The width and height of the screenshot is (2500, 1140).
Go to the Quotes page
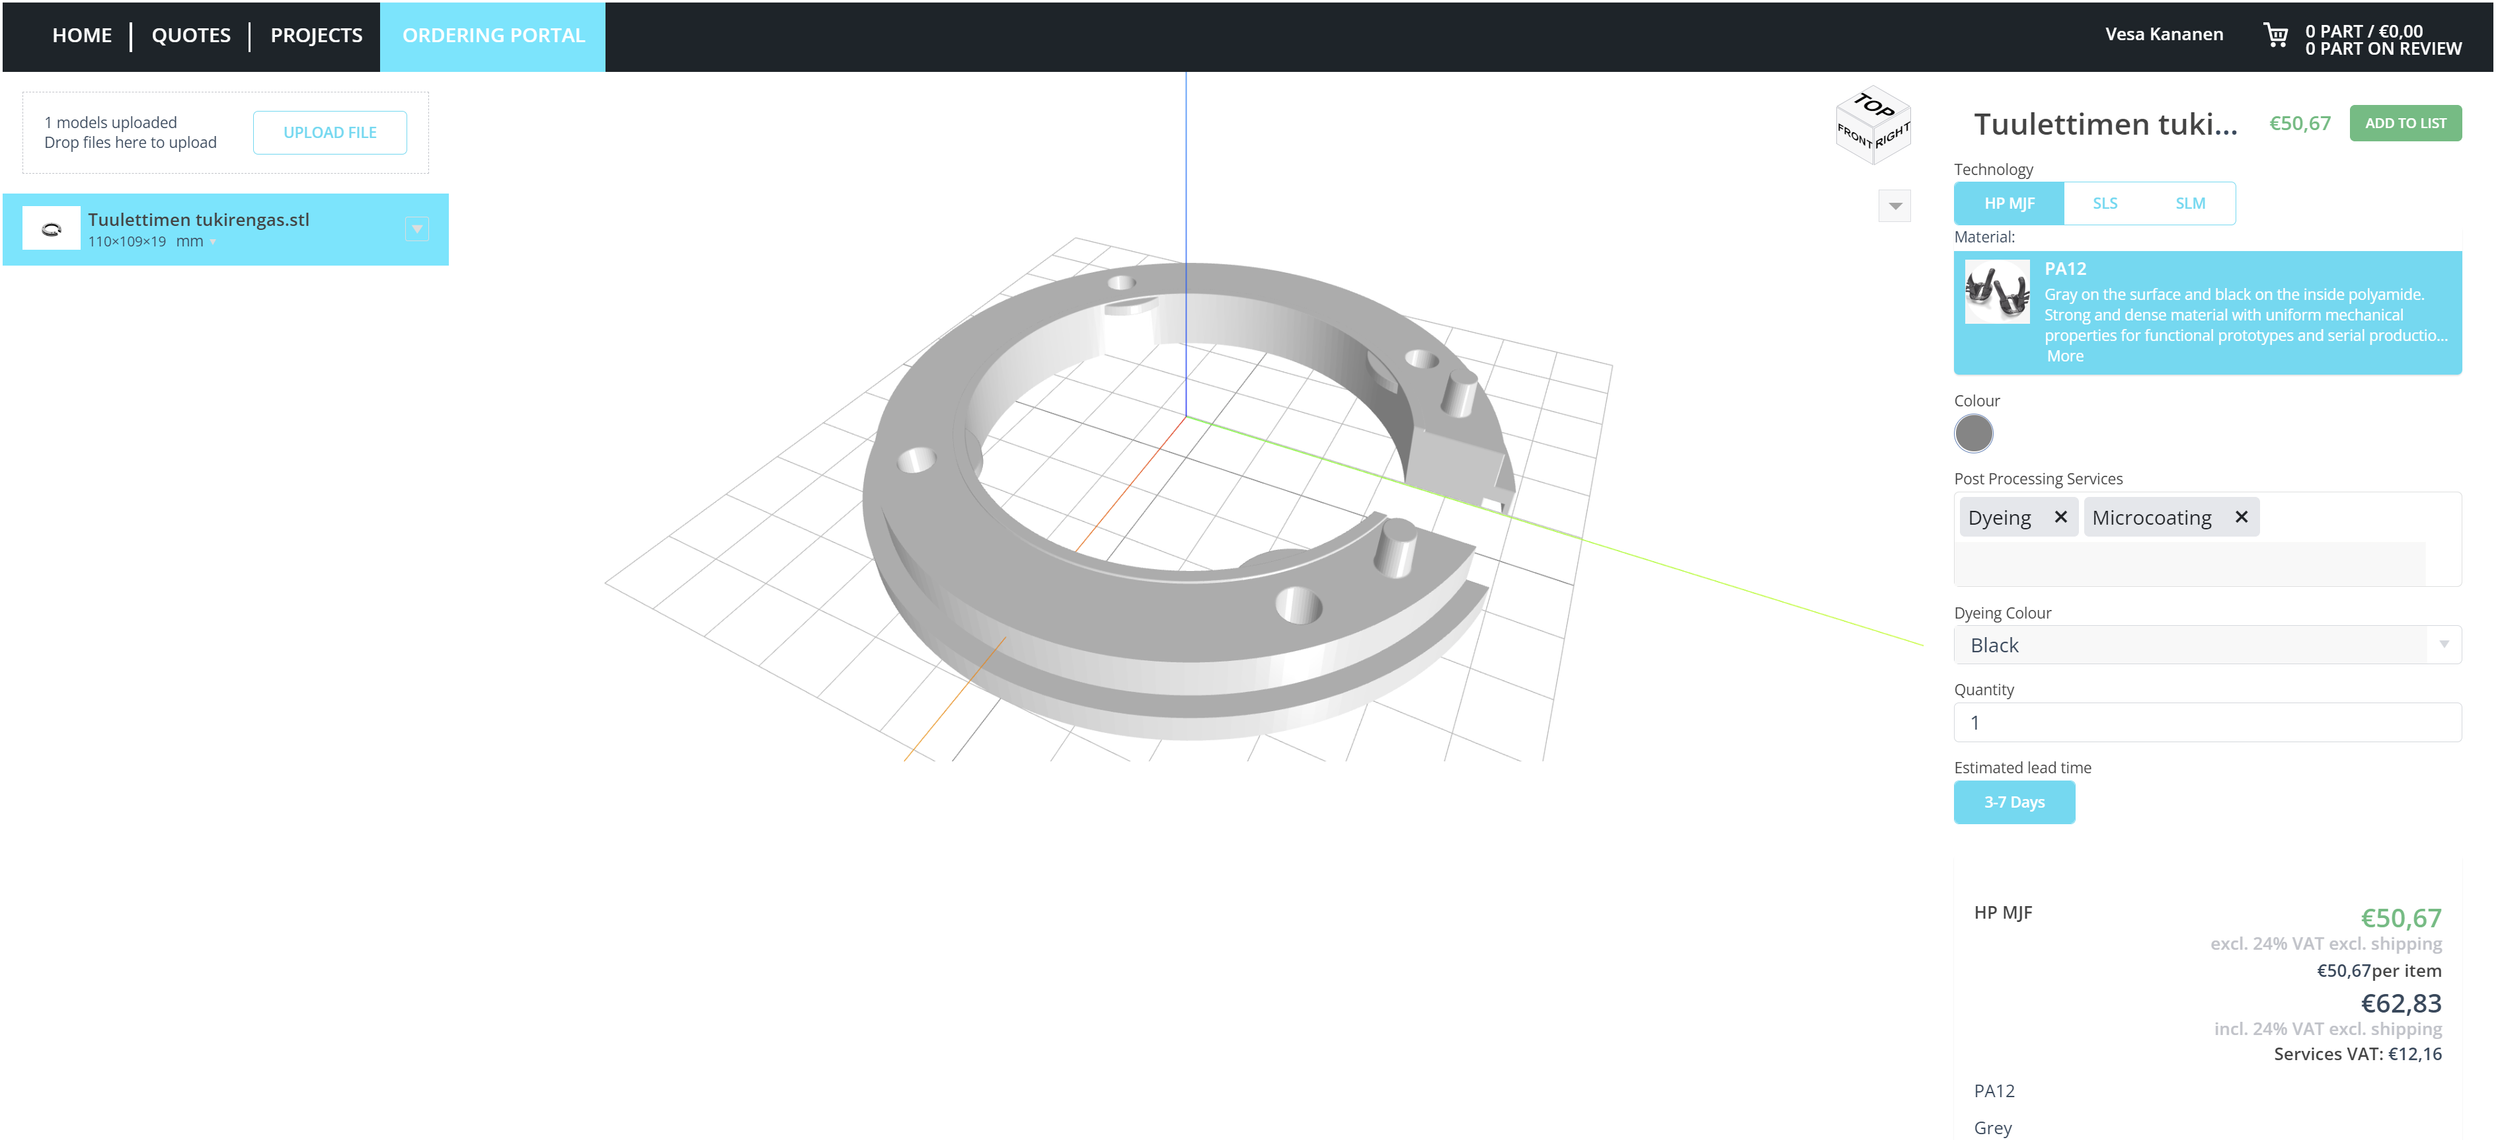(x=191, y=36)
